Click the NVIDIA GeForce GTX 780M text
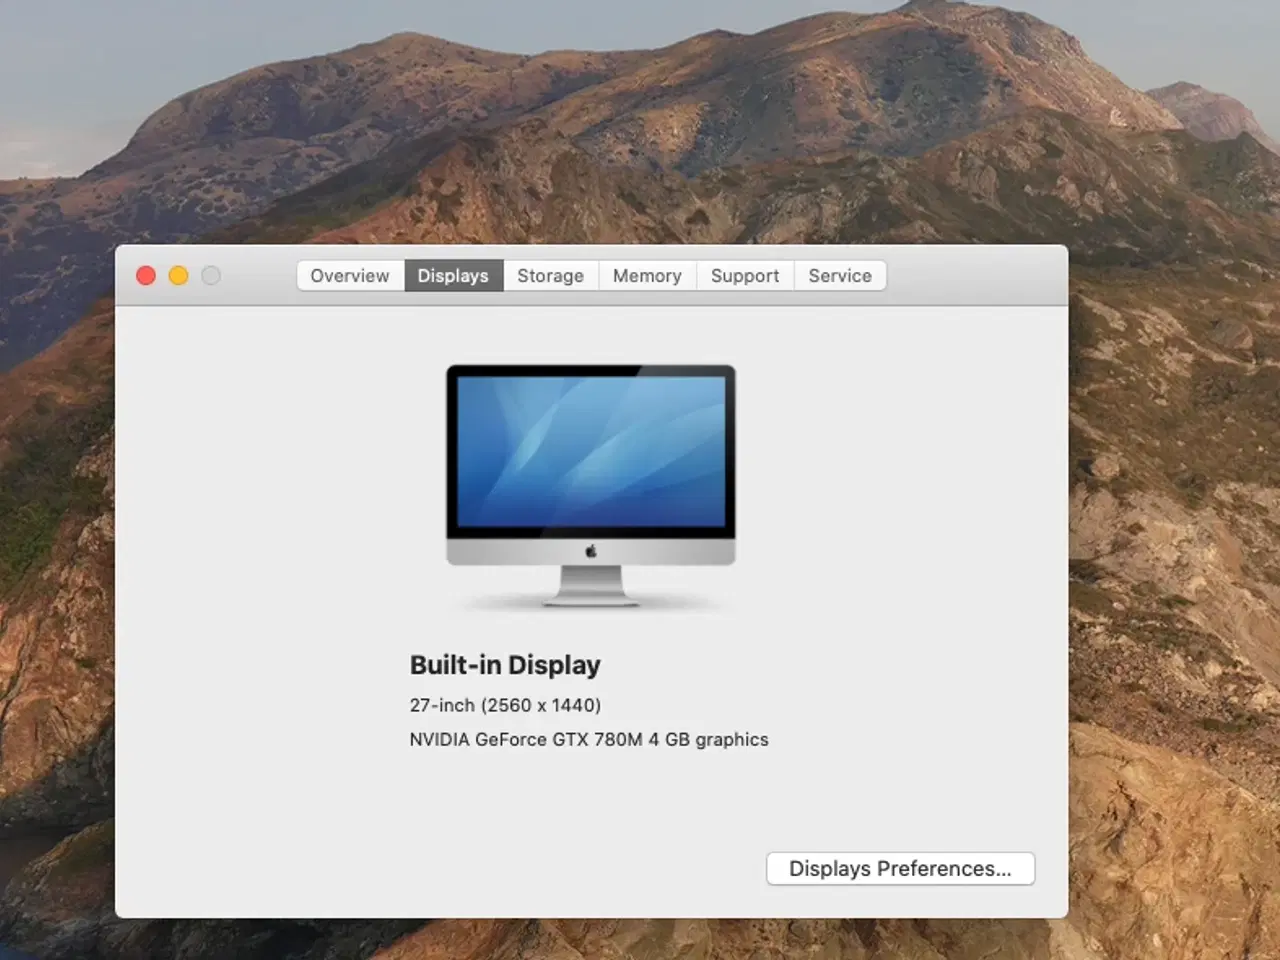The width and height of the screenshot is (1280, 960). (x=588, y=739)
